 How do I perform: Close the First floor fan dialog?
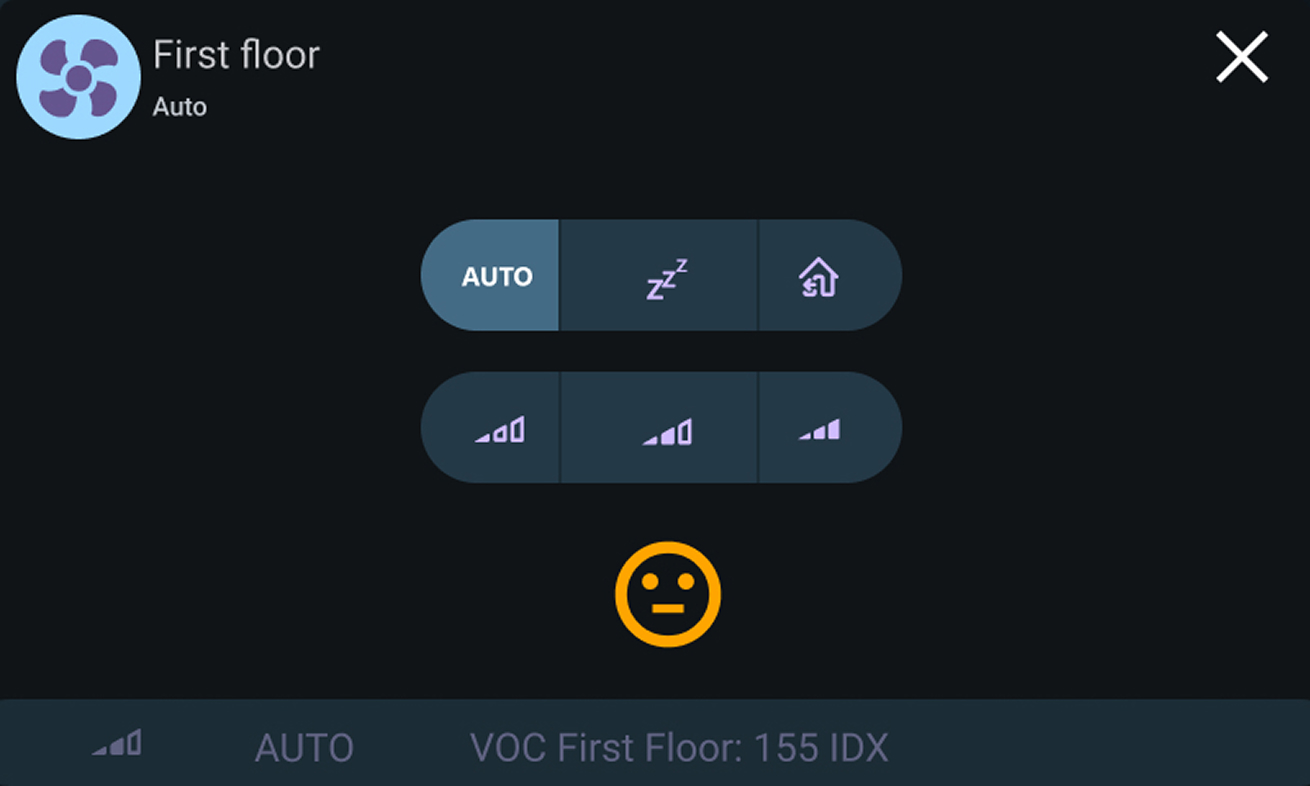coord(1241,57)
